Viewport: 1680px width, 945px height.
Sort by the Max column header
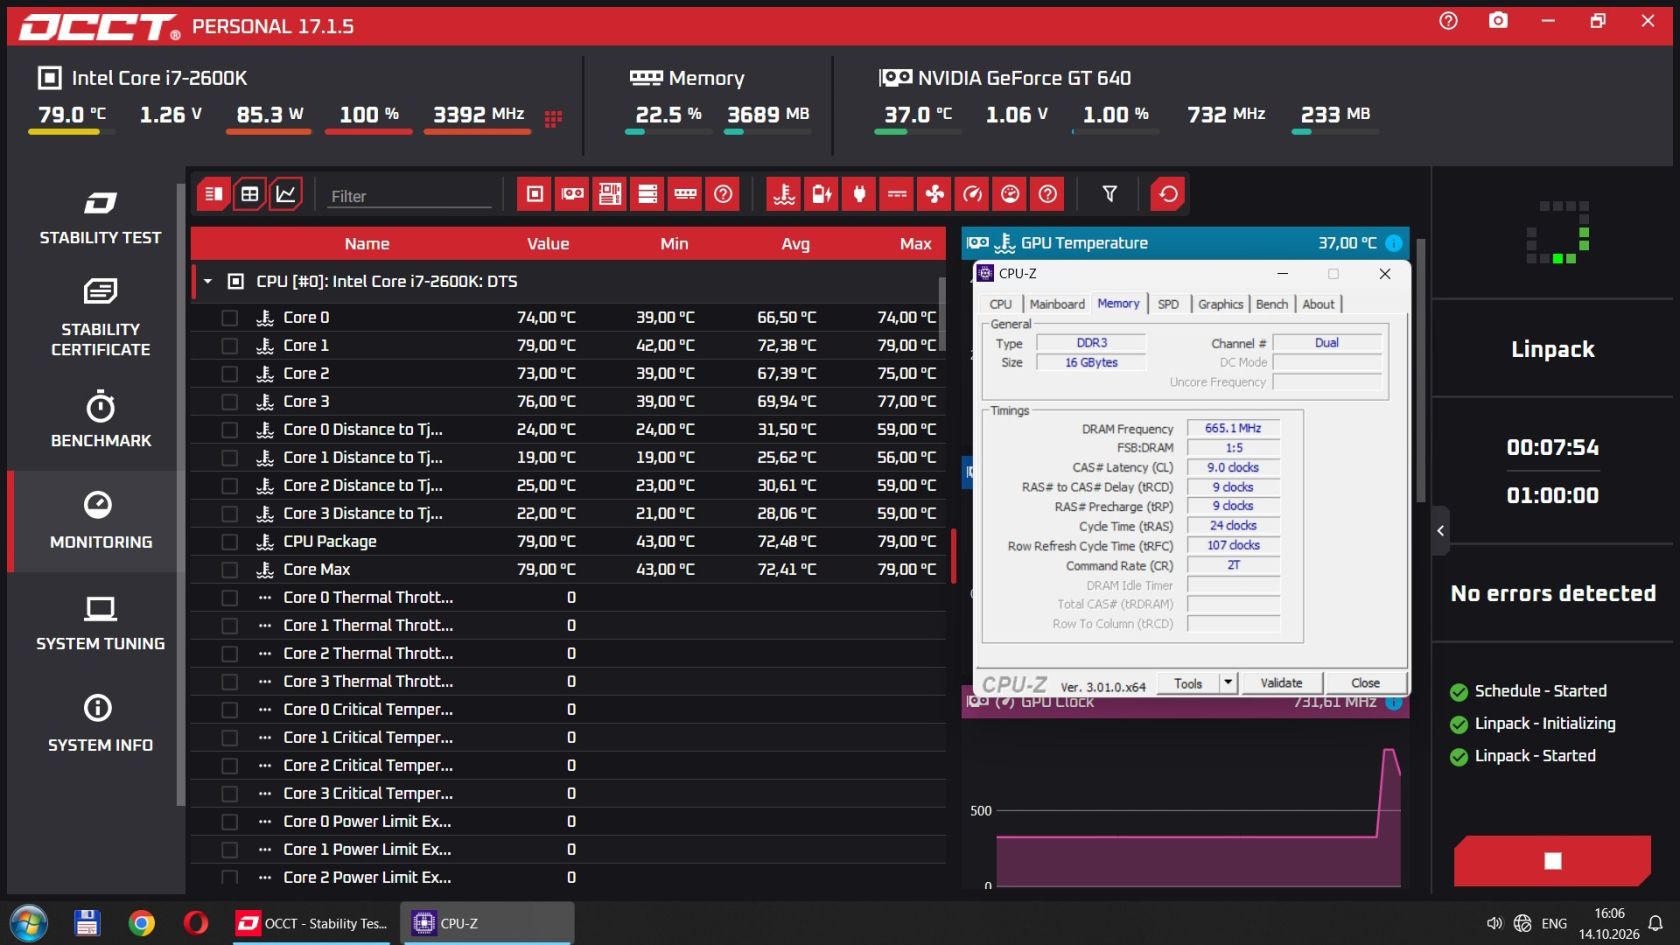[915, 244]
